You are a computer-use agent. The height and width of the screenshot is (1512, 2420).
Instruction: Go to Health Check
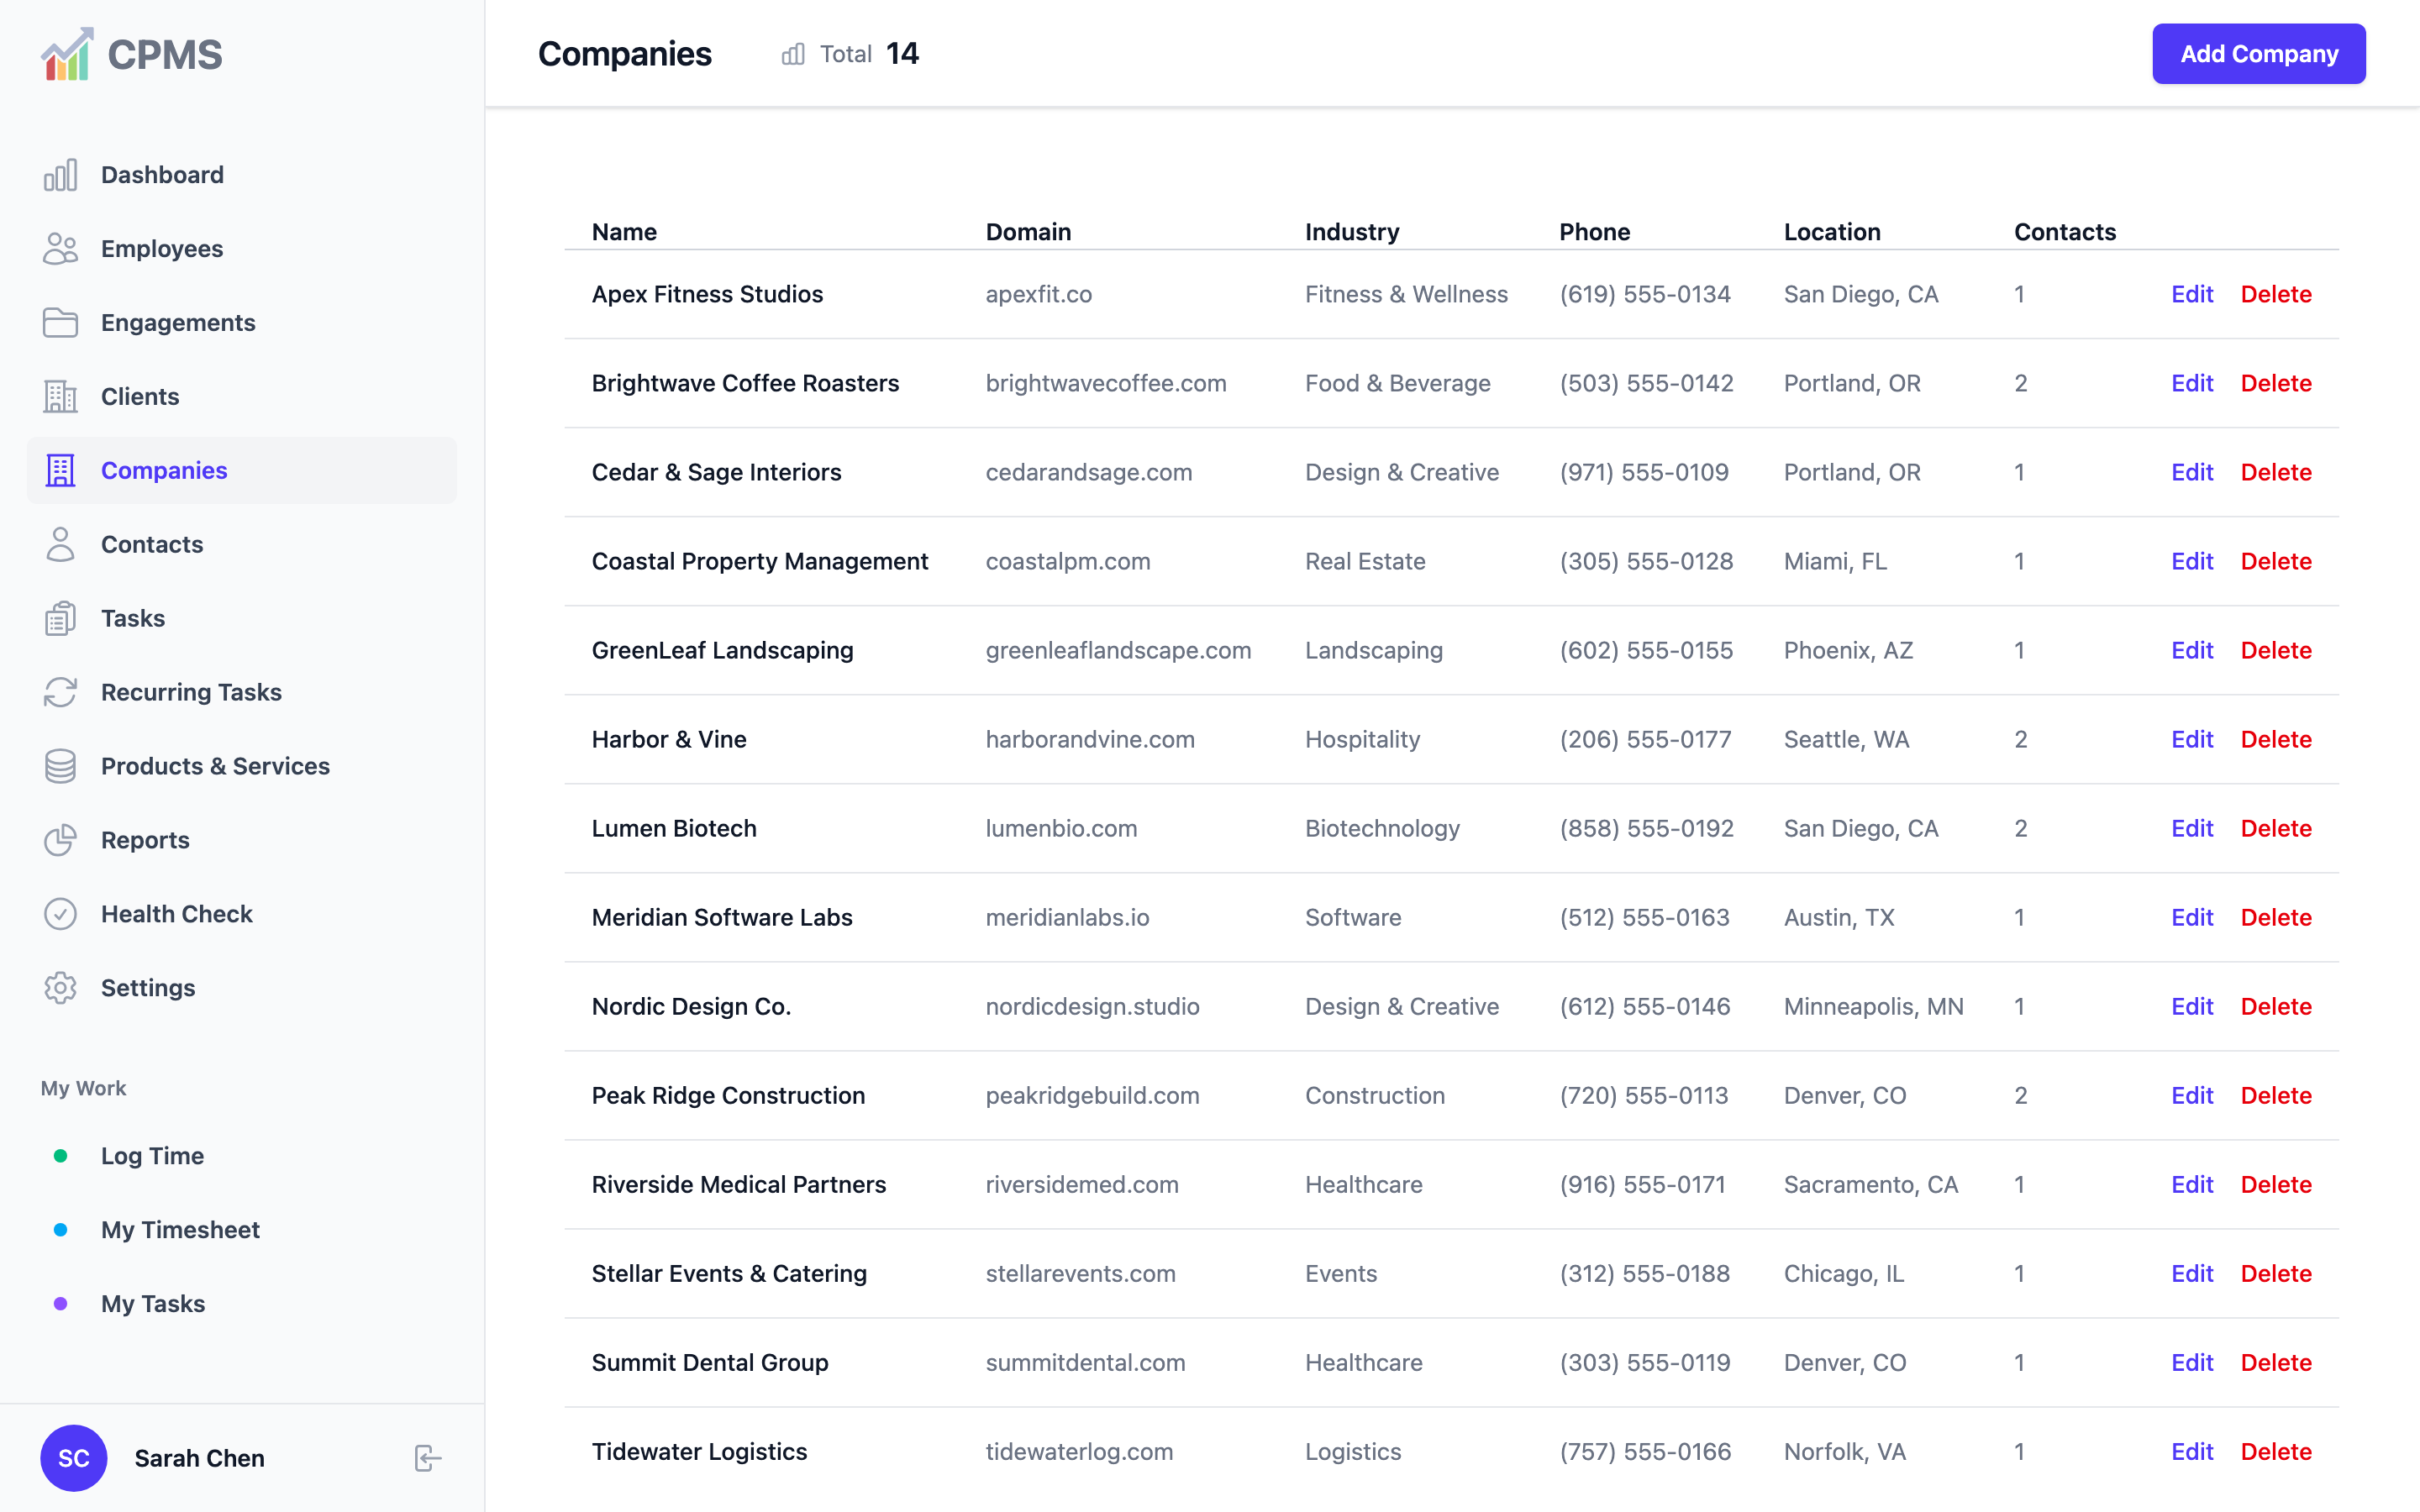pyautogui.click(x=242, y=914)
